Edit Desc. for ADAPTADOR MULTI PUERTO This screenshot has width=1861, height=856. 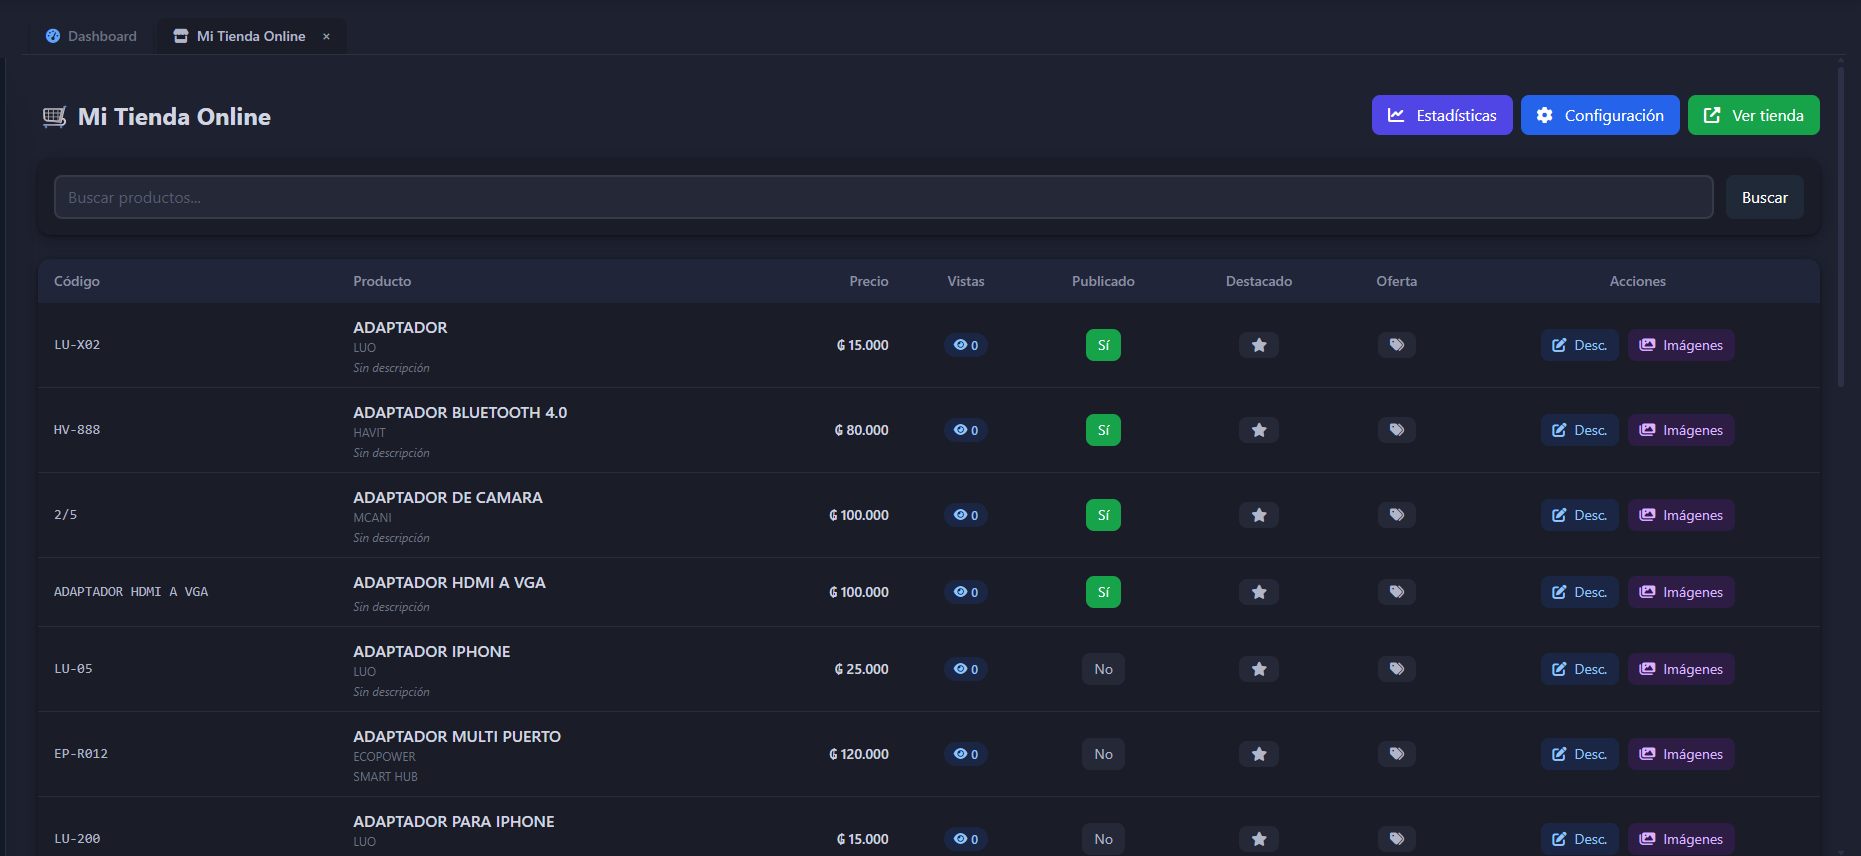[1580, 754]
